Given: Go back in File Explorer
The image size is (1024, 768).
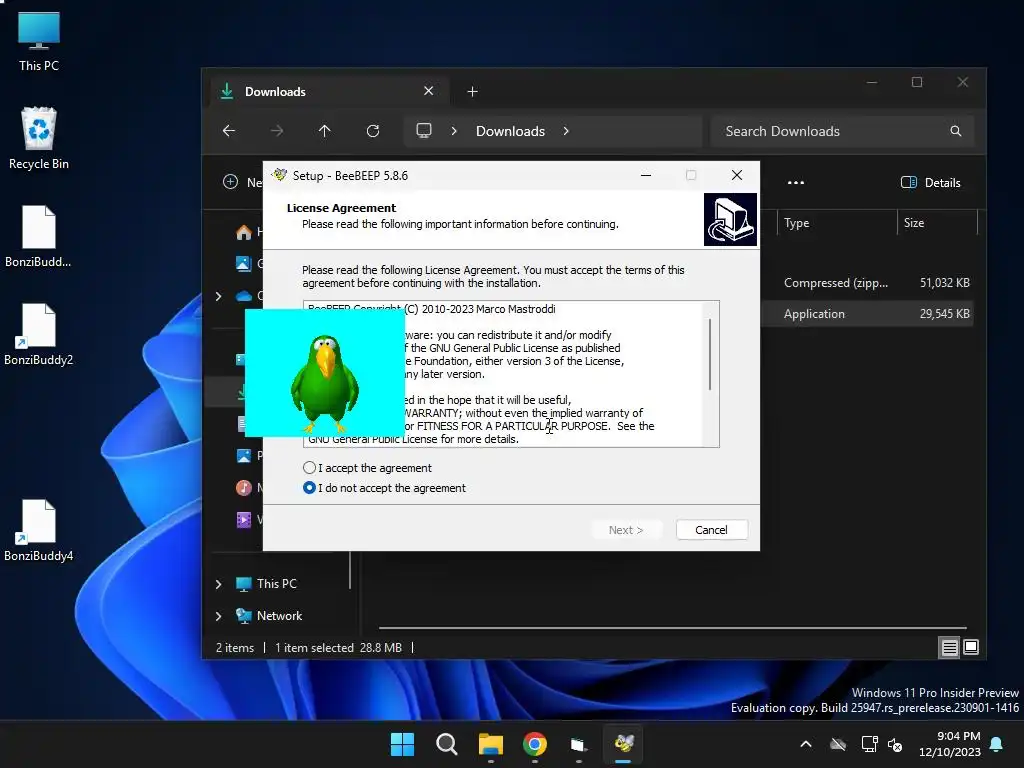Looking at the screenshot, I should point(229,131).
